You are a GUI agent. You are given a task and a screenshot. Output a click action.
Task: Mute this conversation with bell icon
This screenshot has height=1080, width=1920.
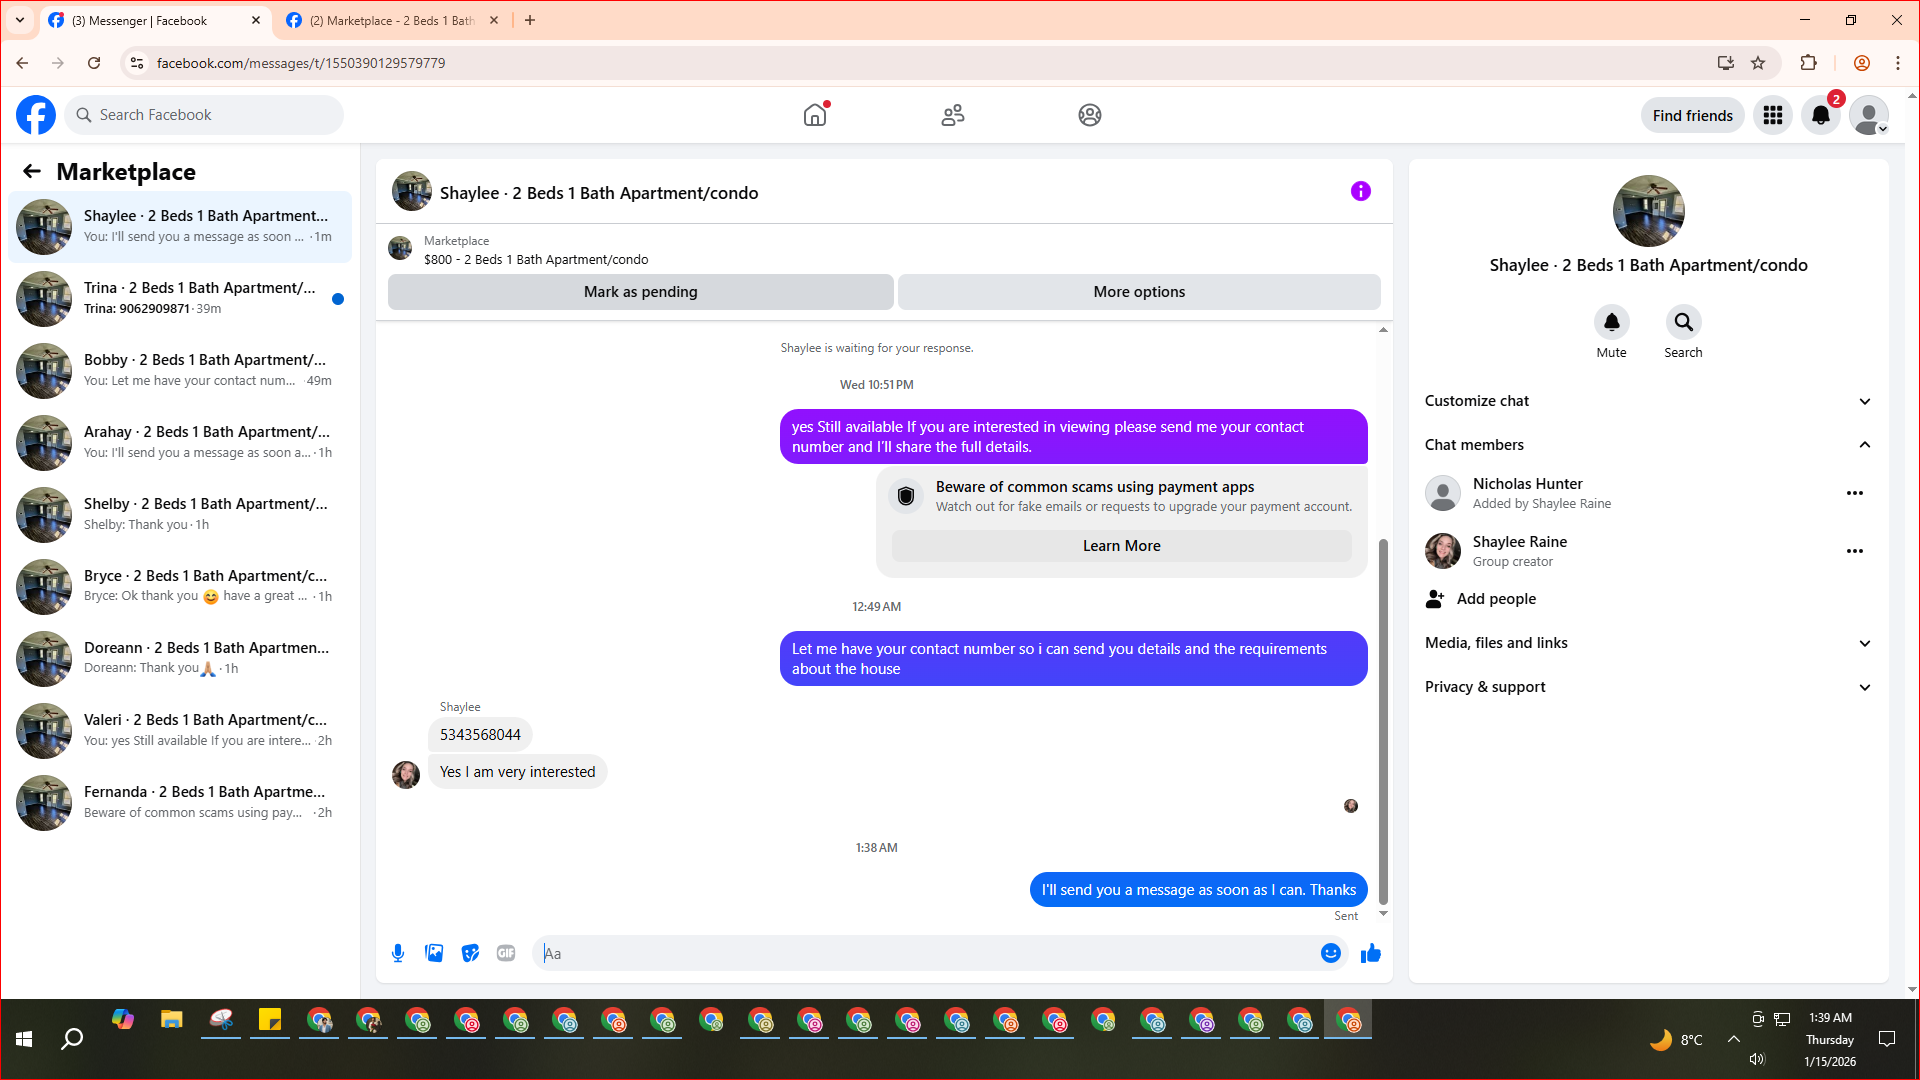1611,322
